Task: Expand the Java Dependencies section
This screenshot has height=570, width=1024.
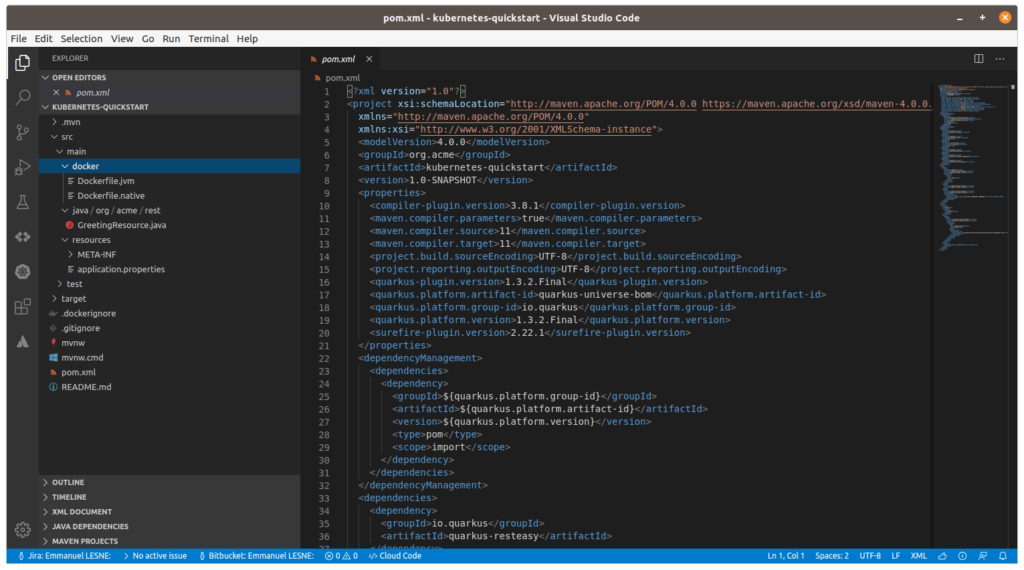Action: 170,527
